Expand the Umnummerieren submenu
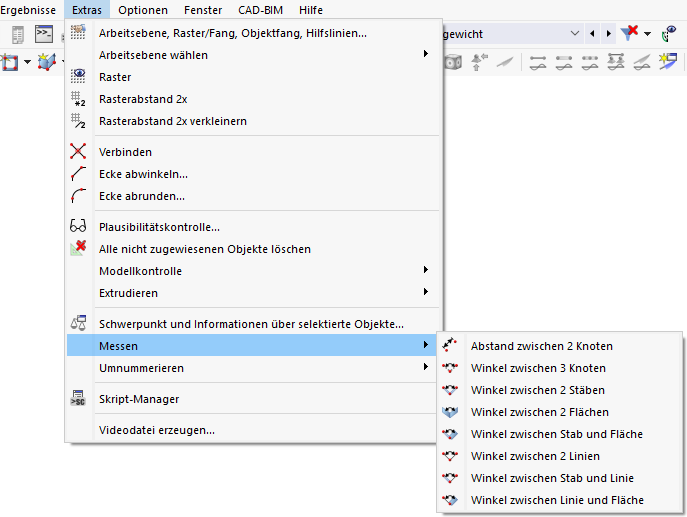Screen dimensions: 687x517 pyautogui.click(x=253, y=368)
